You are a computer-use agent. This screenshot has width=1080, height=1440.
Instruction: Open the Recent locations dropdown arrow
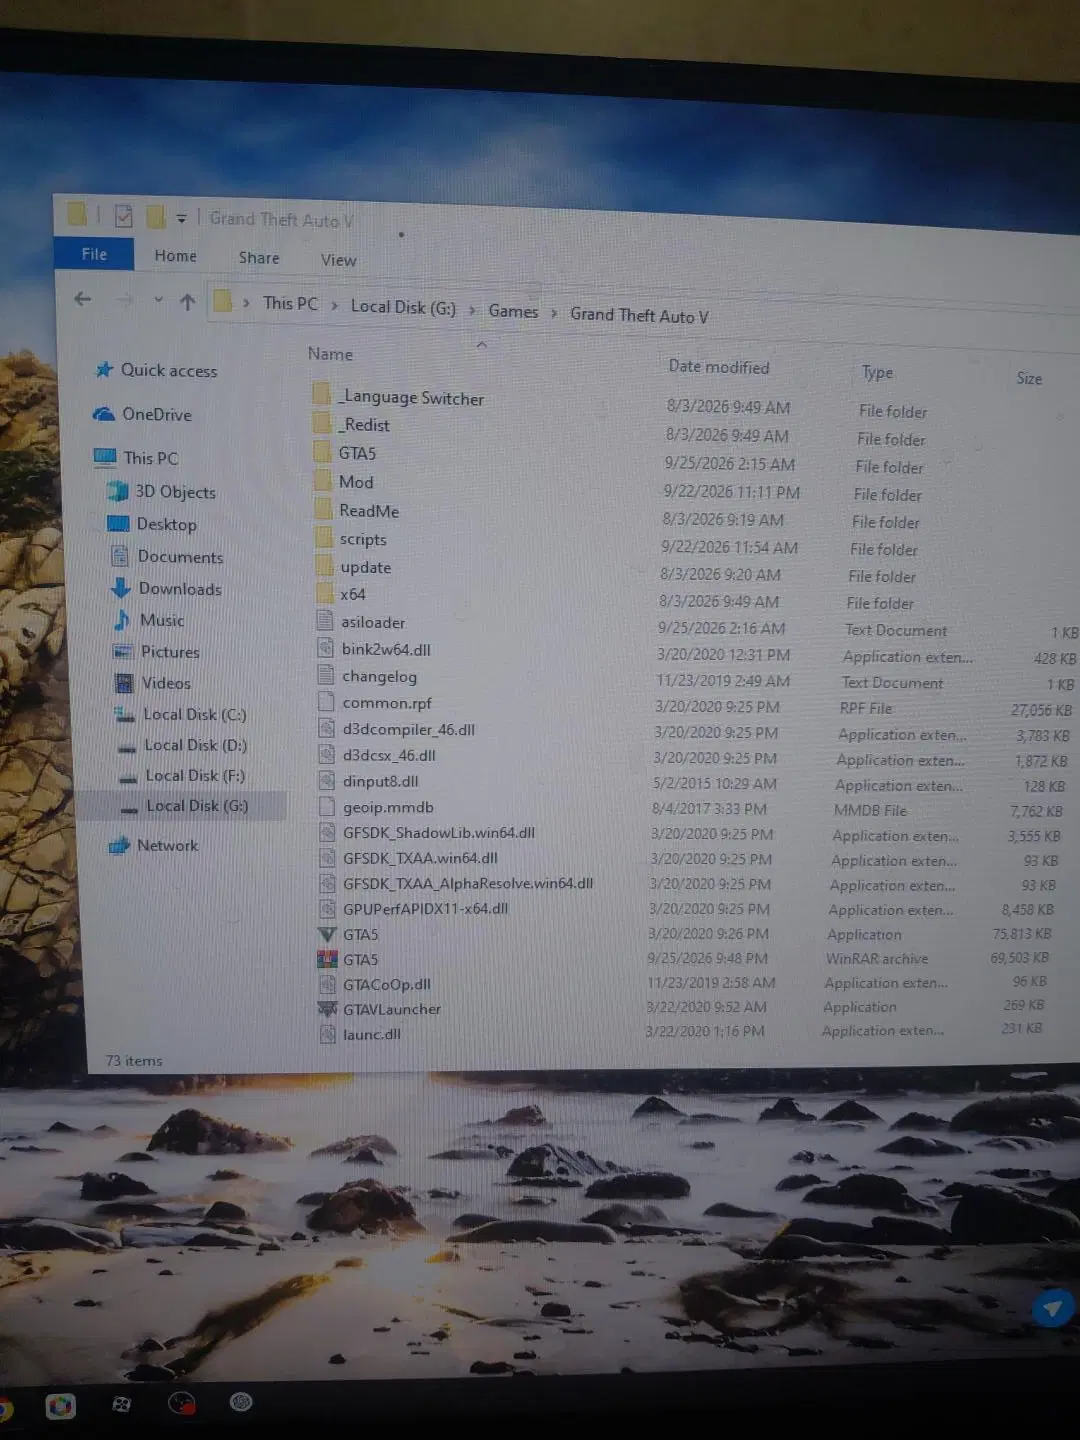[x=158, y=300]
